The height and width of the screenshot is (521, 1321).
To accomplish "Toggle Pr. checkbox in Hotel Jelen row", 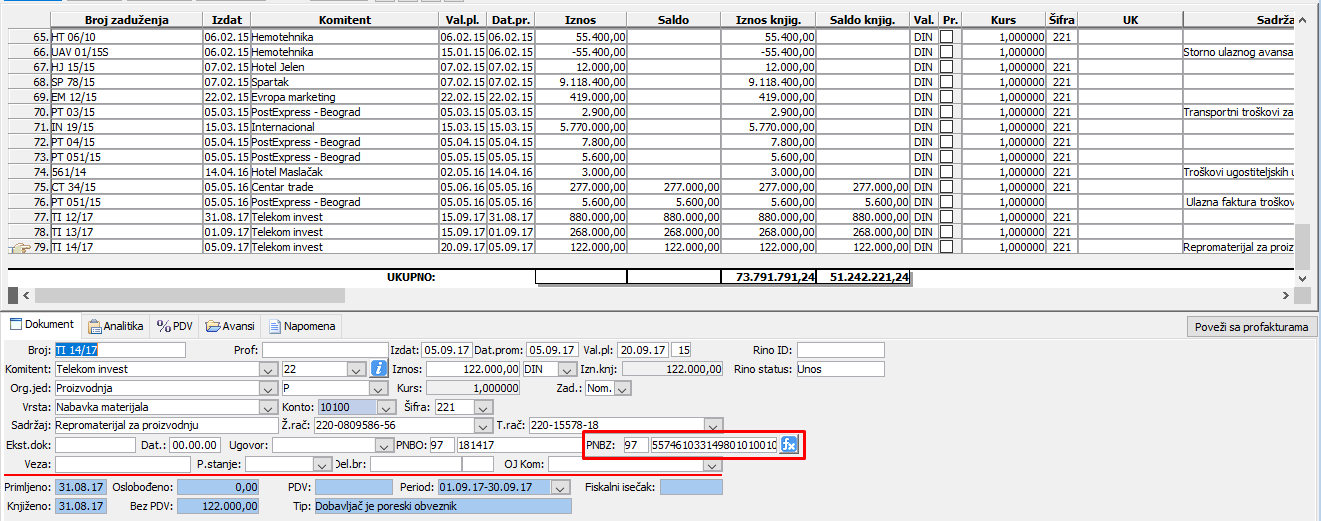I will 947,67.
